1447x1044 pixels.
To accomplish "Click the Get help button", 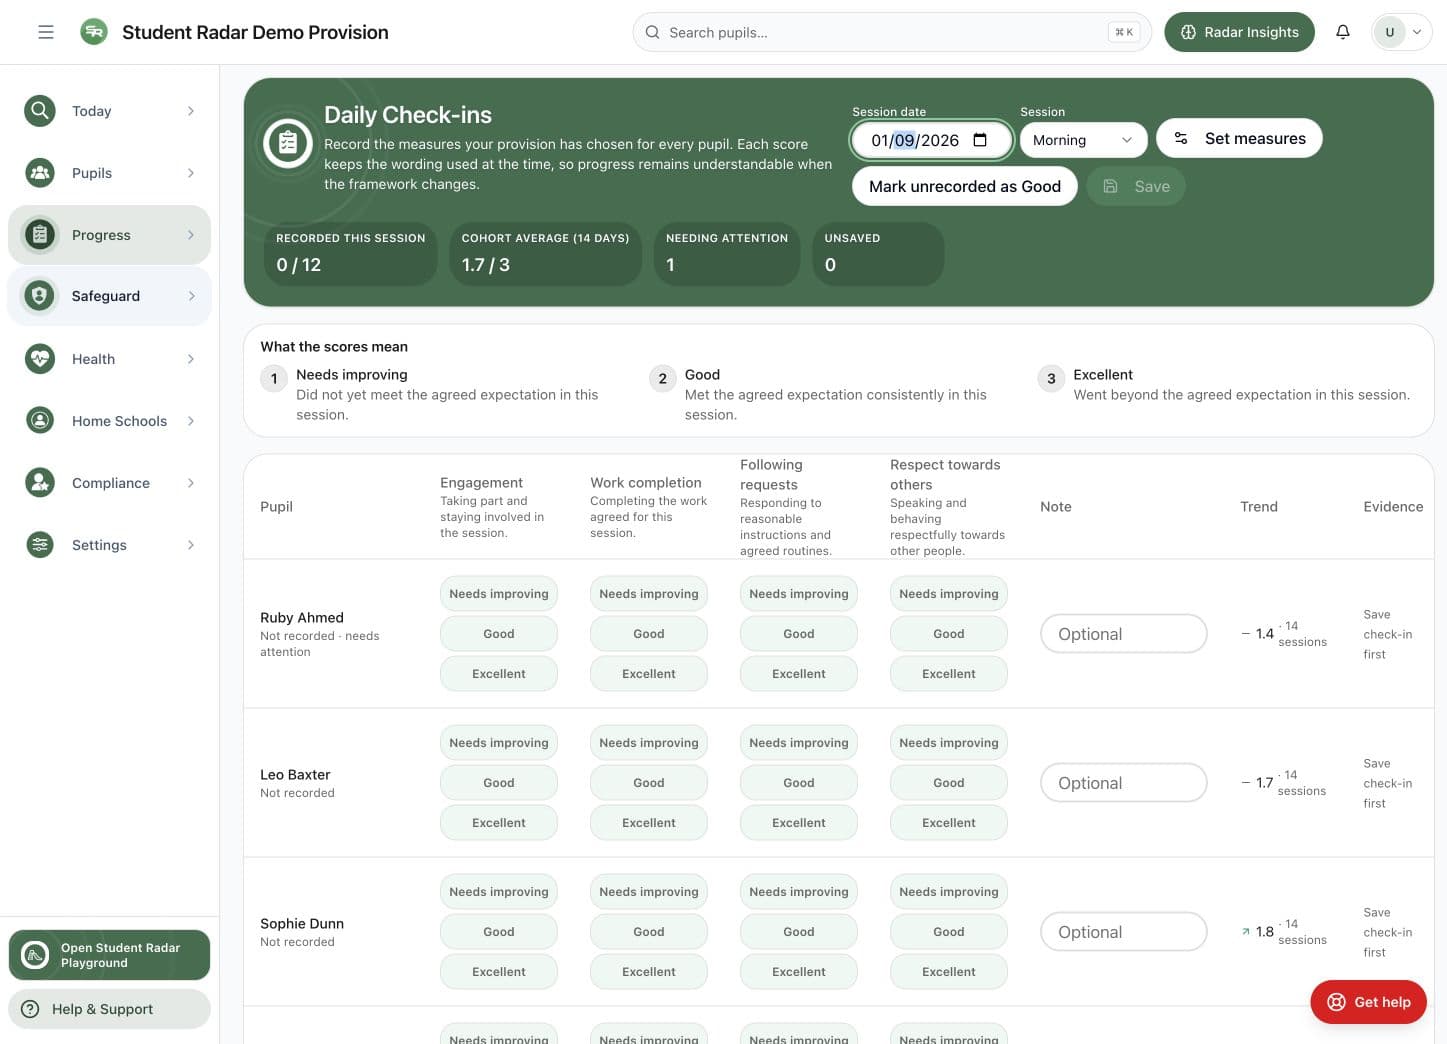I will (1368, 1002).
